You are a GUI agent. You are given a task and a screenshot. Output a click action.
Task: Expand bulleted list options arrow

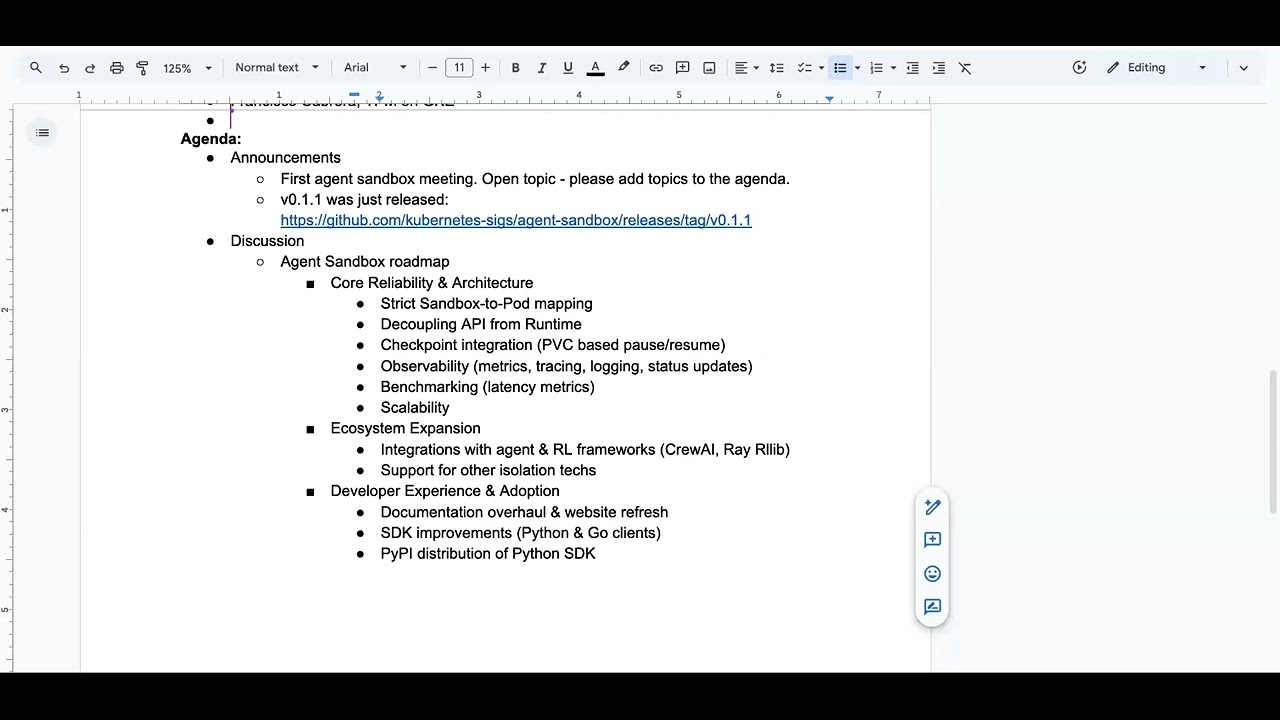click(x=857, y=68)
